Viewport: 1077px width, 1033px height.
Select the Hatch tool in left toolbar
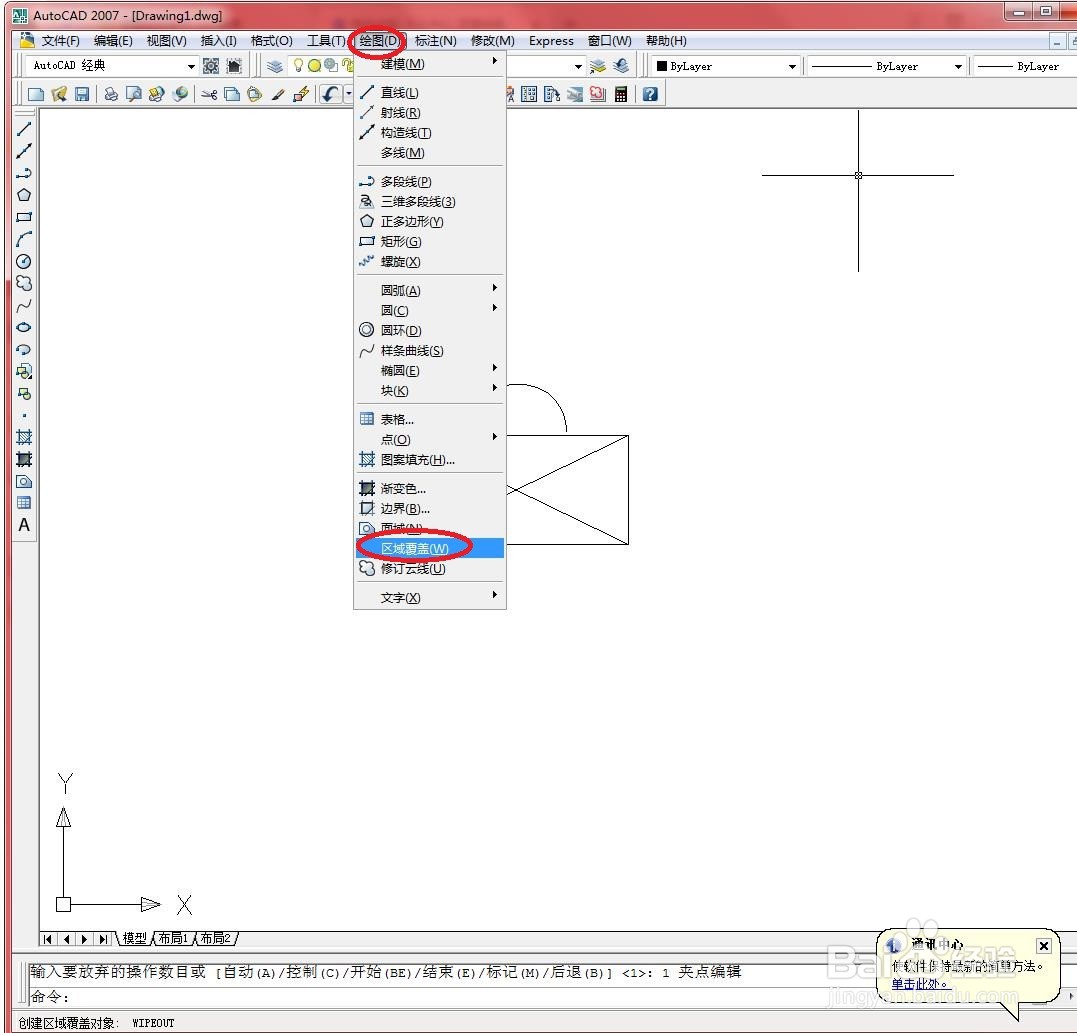click(24, 437)
